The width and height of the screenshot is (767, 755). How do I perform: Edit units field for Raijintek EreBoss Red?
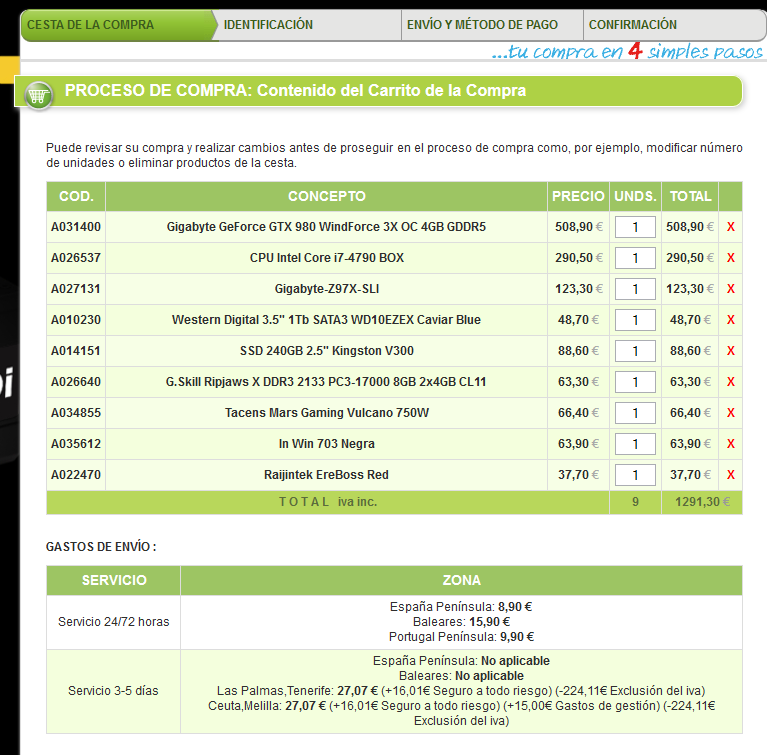(635, 475)
